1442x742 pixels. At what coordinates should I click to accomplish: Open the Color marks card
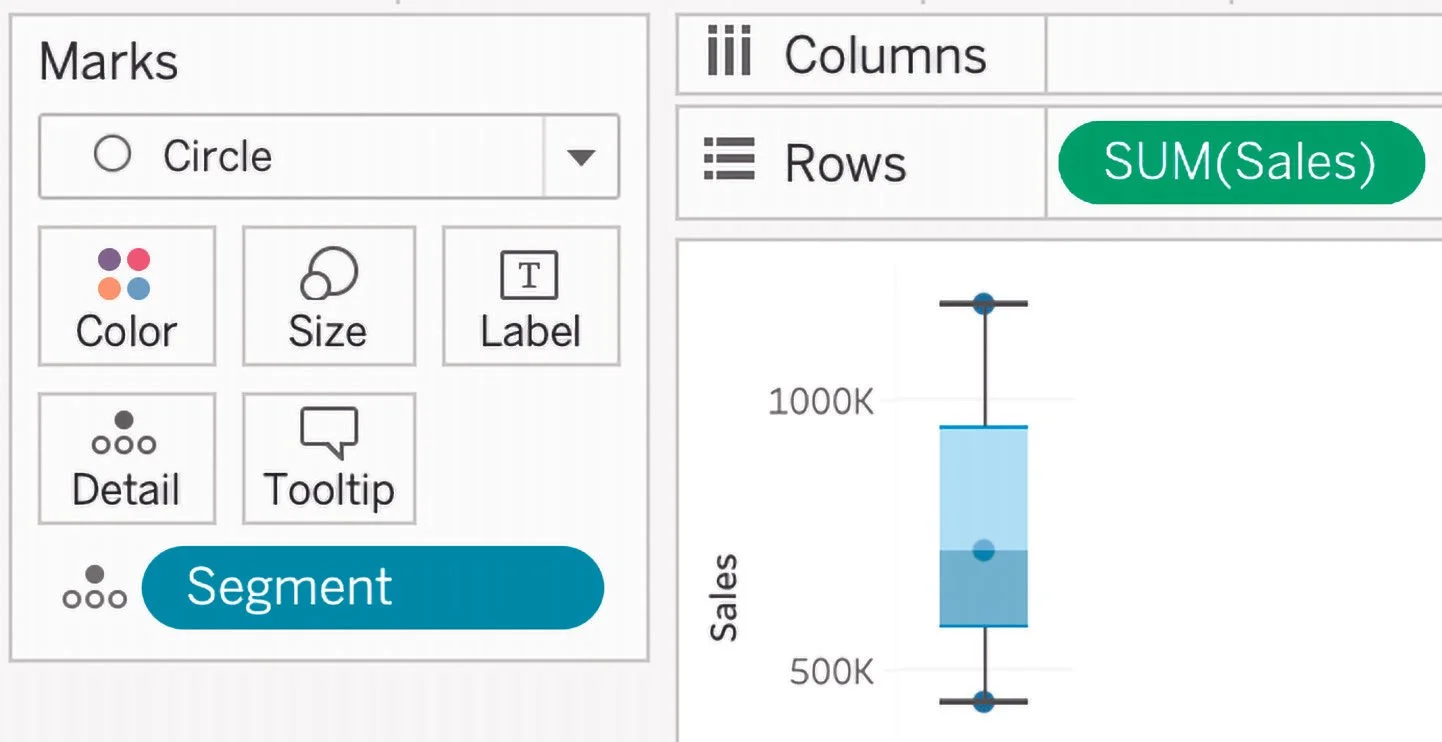pos(127,296)
